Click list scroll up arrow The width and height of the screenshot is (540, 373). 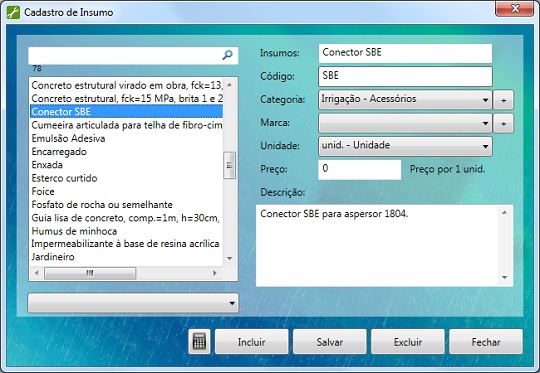(x=230, y=85)
